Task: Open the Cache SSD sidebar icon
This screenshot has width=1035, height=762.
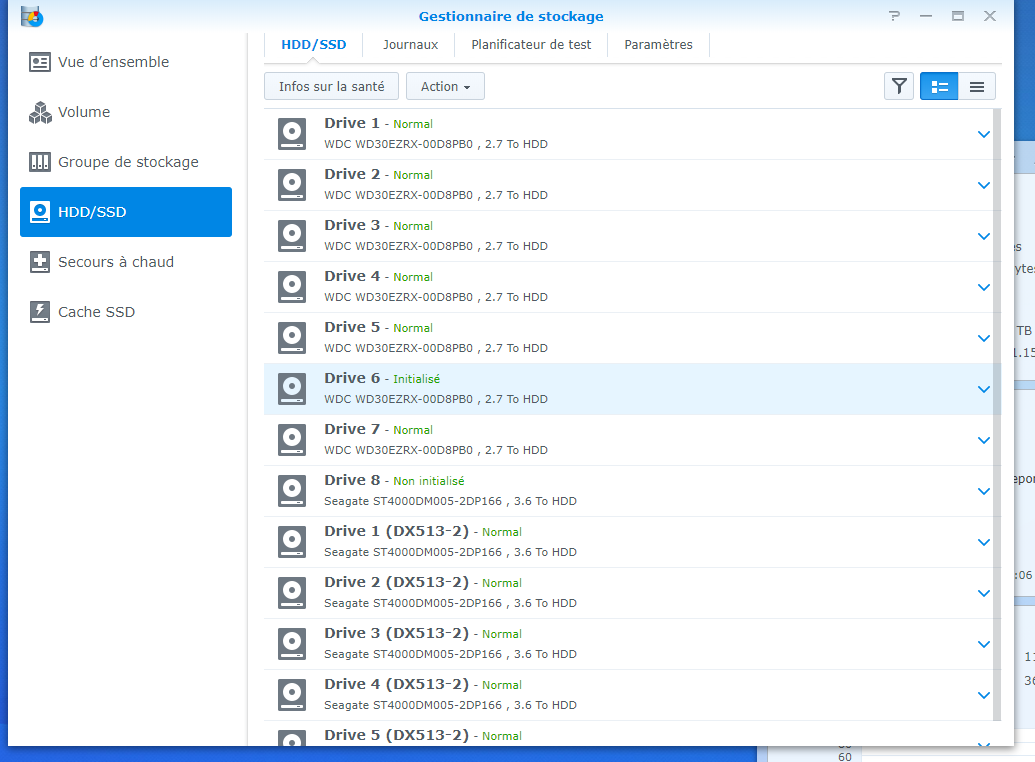Action: [40, 312]
